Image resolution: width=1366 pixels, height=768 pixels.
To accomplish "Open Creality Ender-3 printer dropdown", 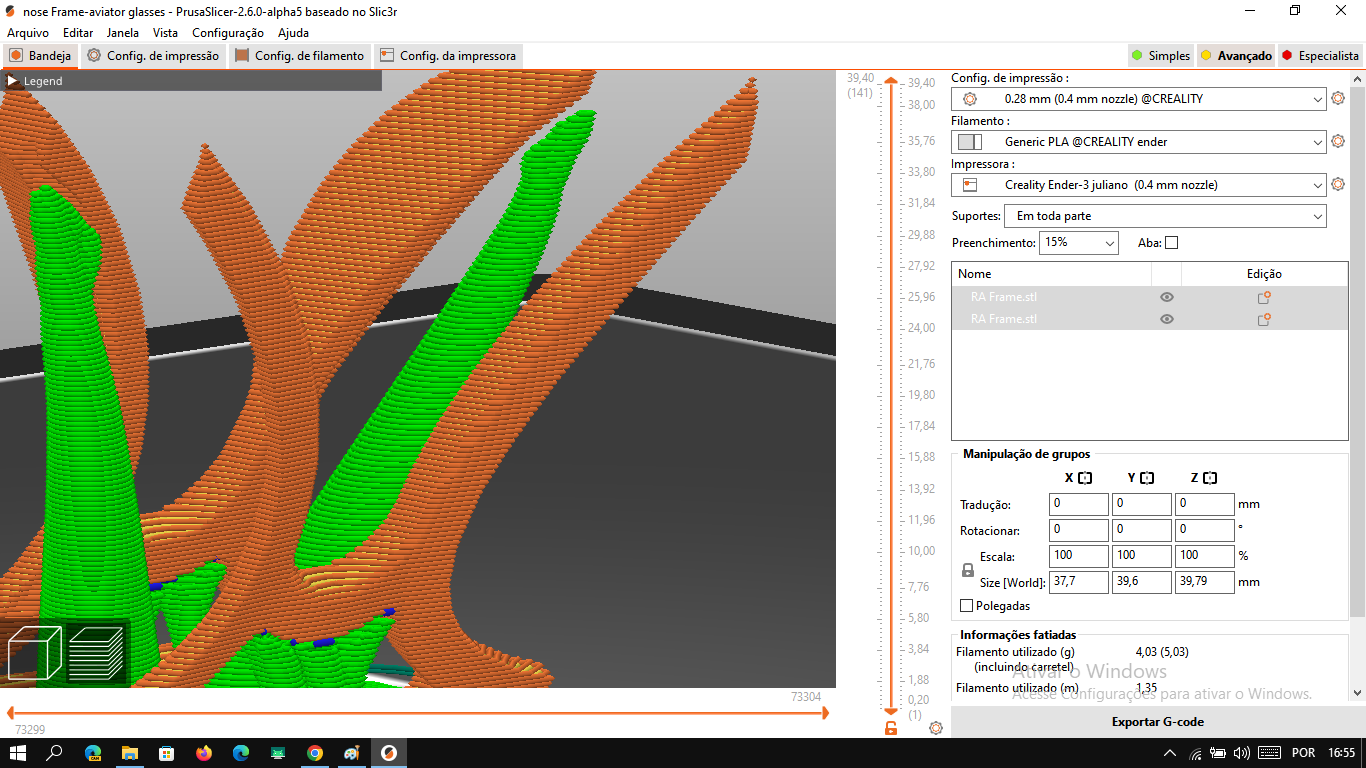I will click(1138, 185).
